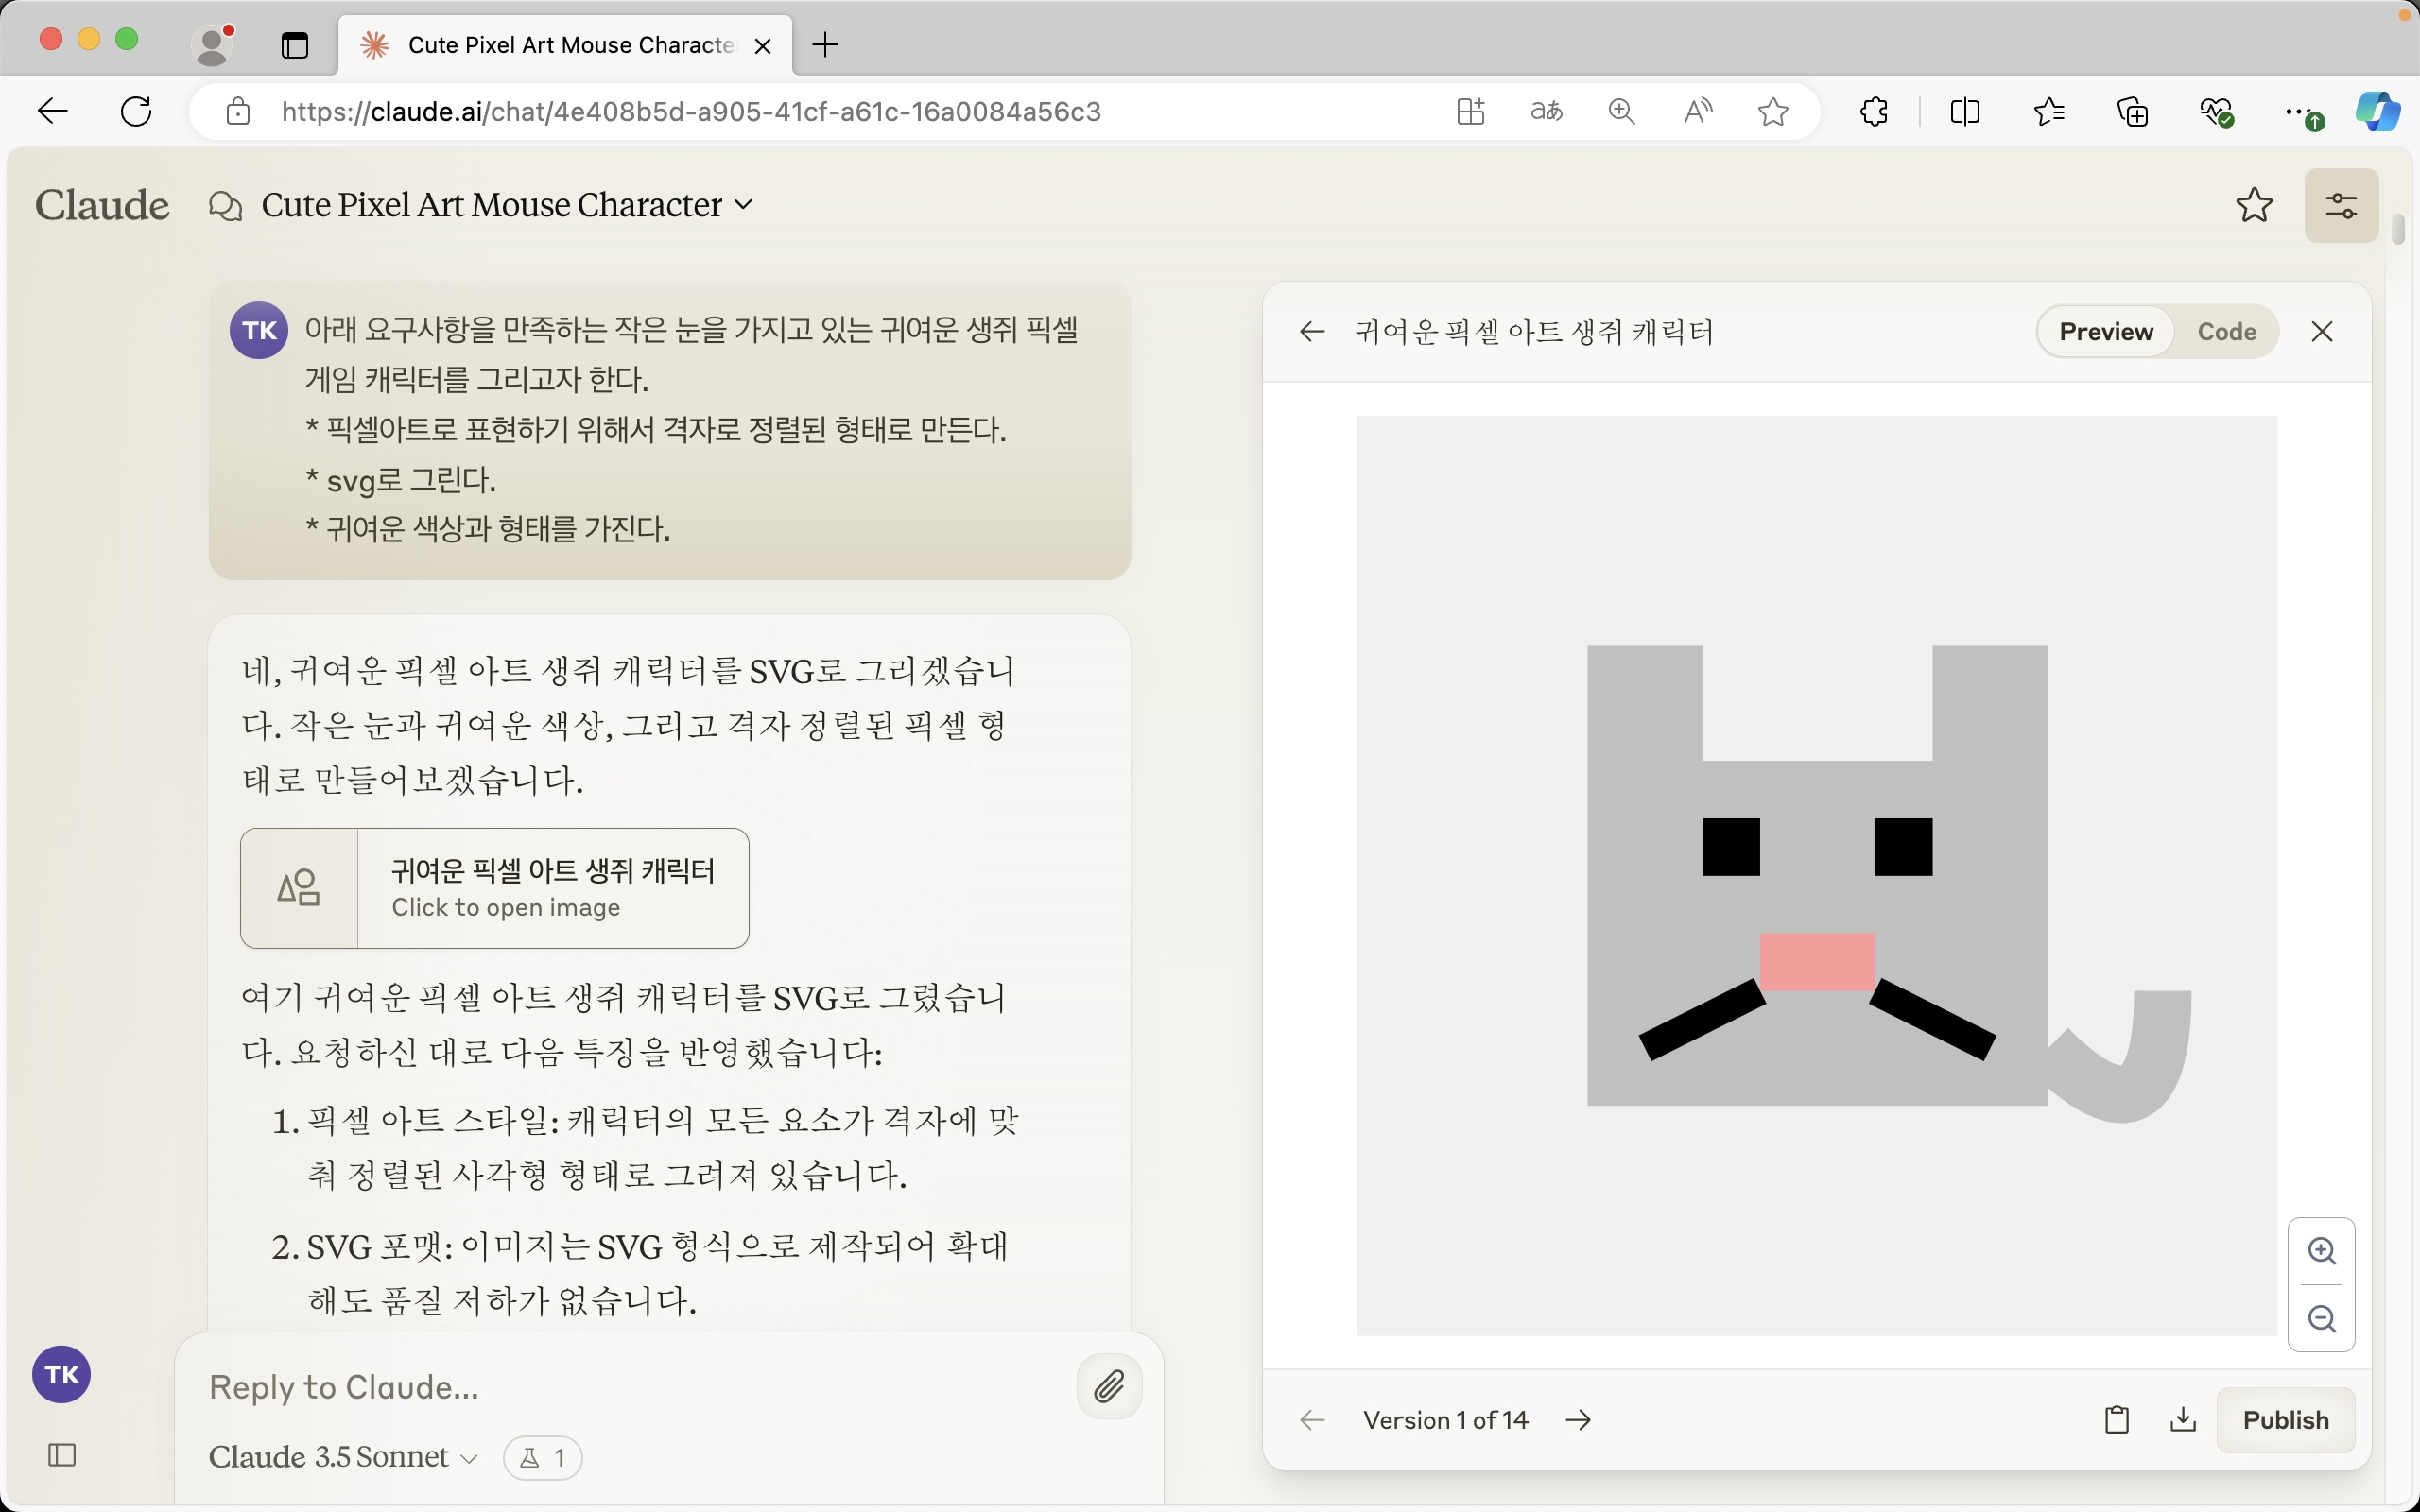This screenshot has width=2420, height=1512.
Task: View site information via the lock icon
Action: click(x=238, y=111)
